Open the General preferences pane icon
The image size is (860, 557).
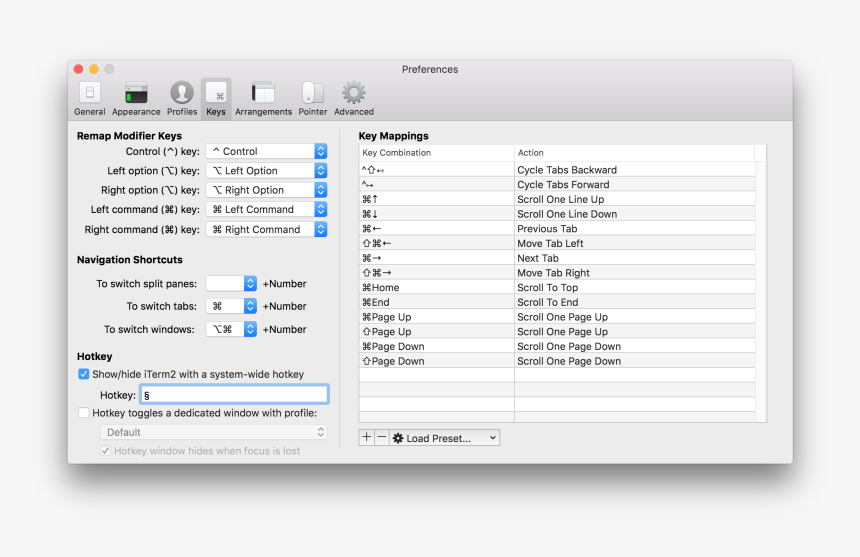click(x=90, y=98)
